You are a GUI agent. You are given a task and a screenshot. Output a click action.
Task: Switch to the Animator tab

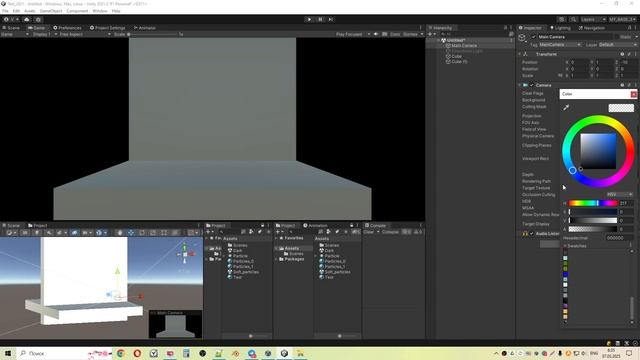point(145,28)
